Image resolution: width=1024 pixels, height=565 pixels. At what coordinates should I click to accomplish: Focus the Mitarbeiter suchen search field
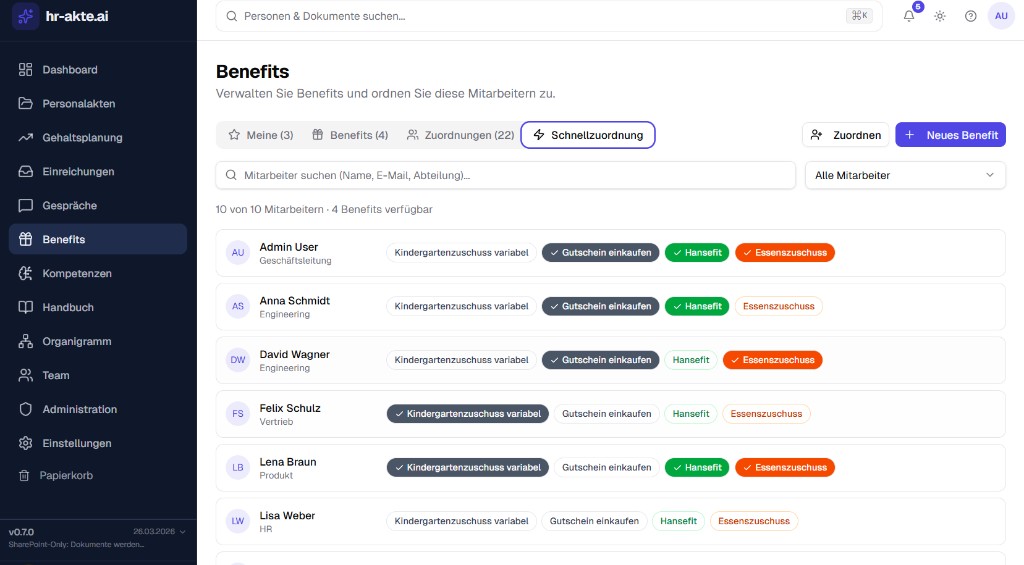(x=505, y=175)
